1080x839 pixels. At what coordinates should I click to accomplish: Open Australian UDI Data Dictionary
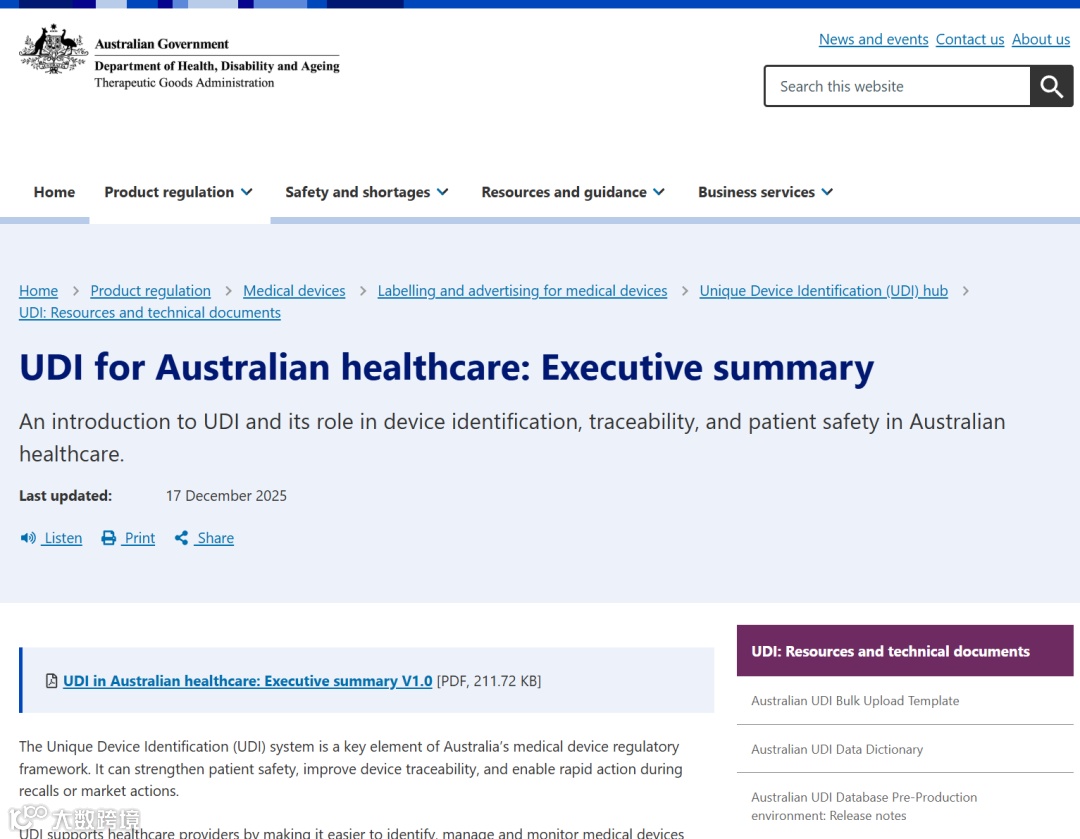point(837,749)
